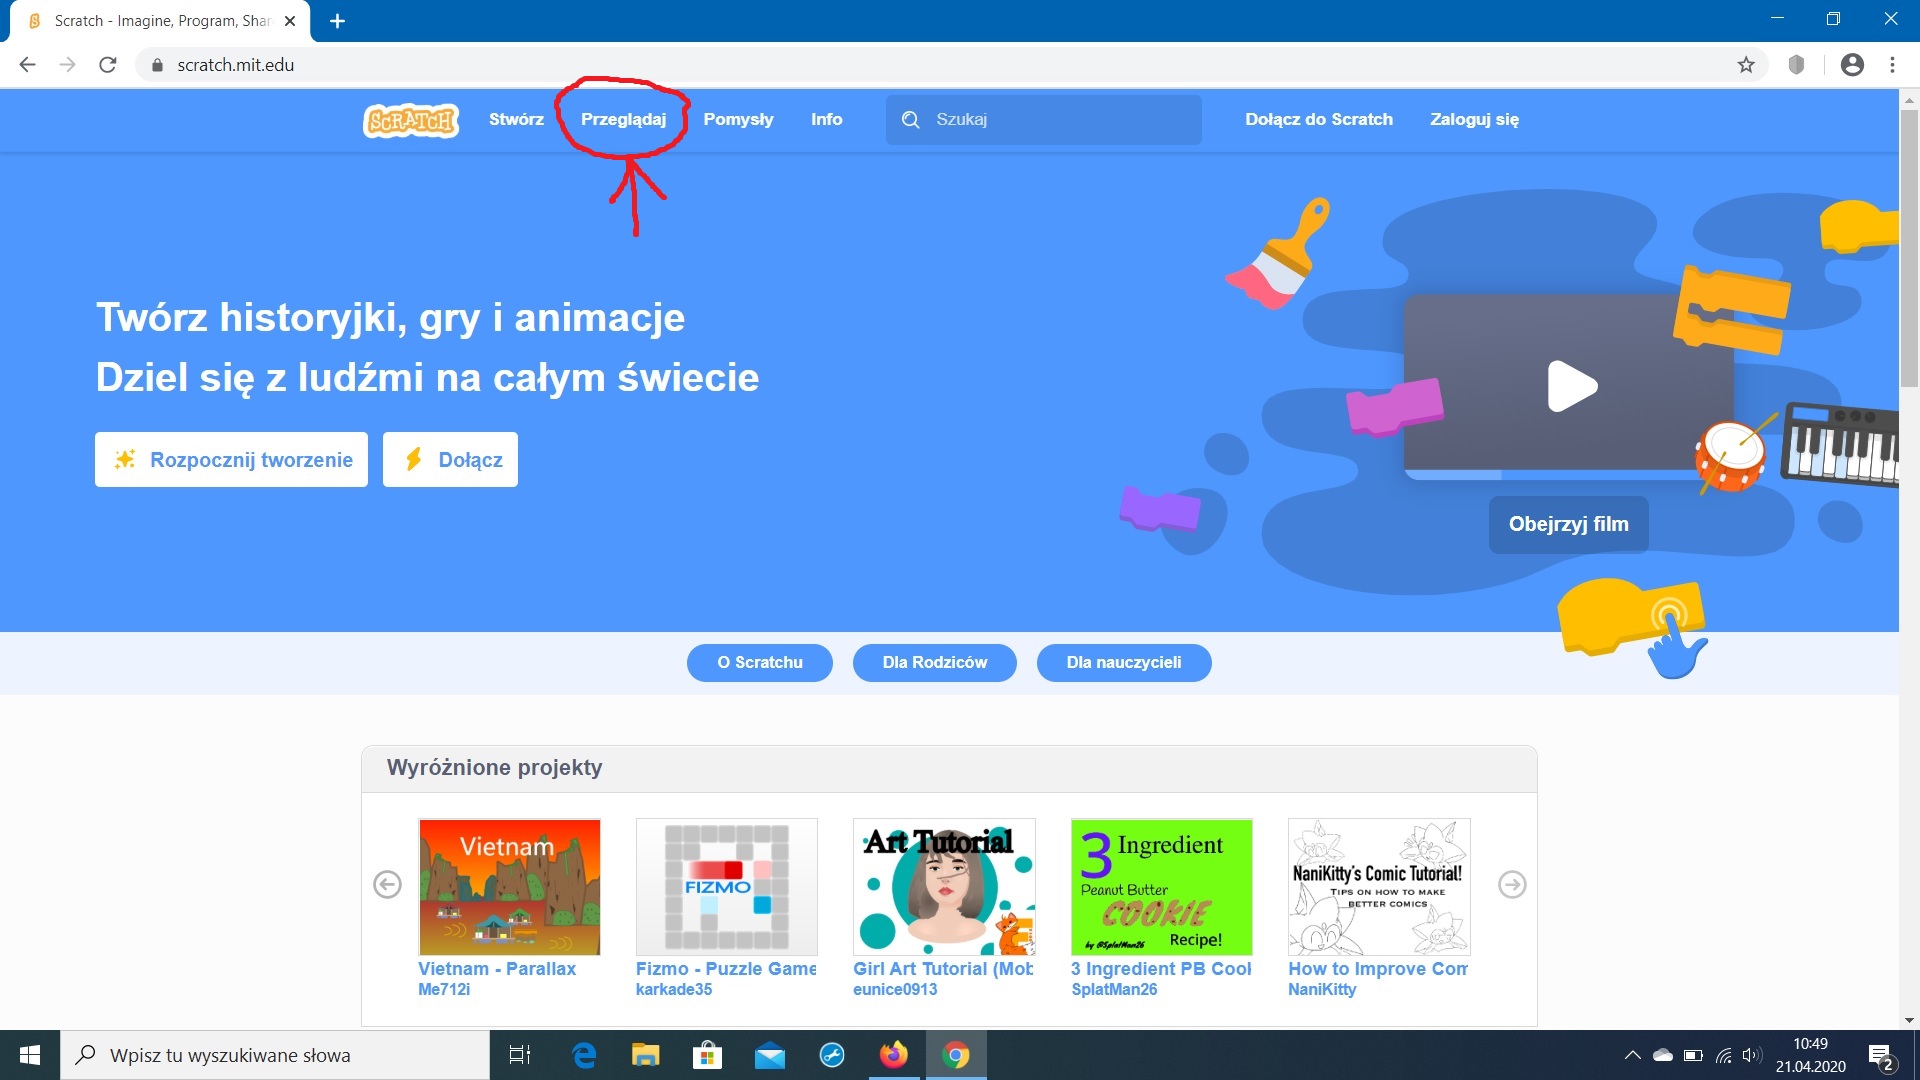The width and height of the screenshot is (1920, 1080).
Task: Click the magnifier icon in the search box
Action: pyautogui.click(x=910, y=120)
